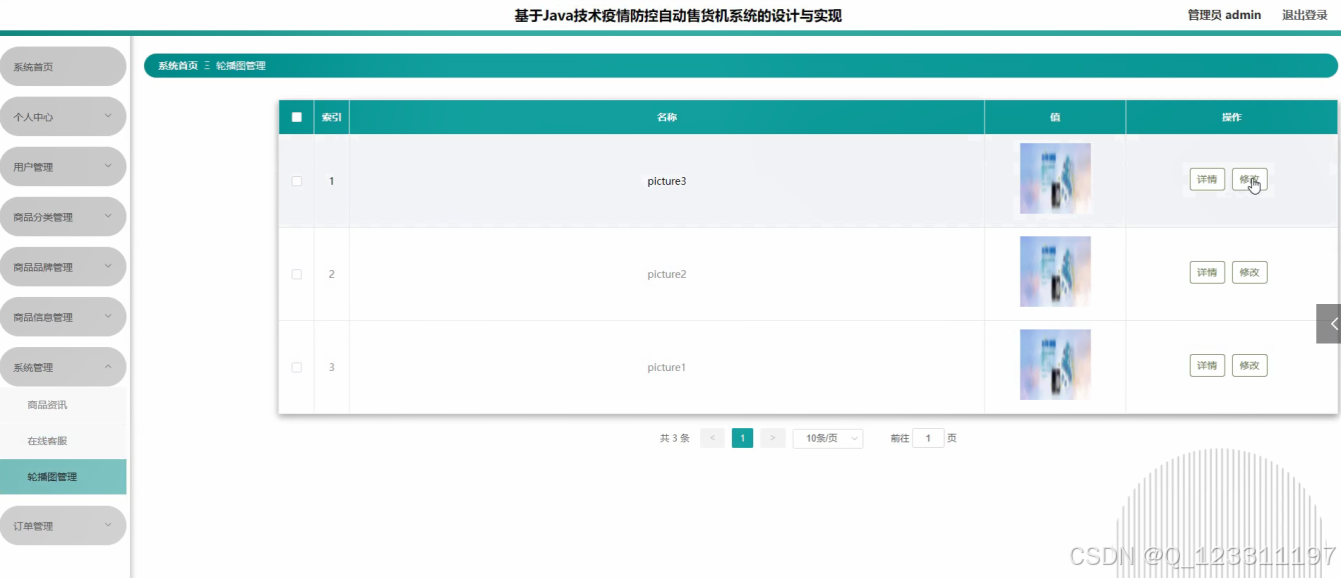Click the picture3 name cell
This screenshot has width=1341, height=578.
(667, 181)
